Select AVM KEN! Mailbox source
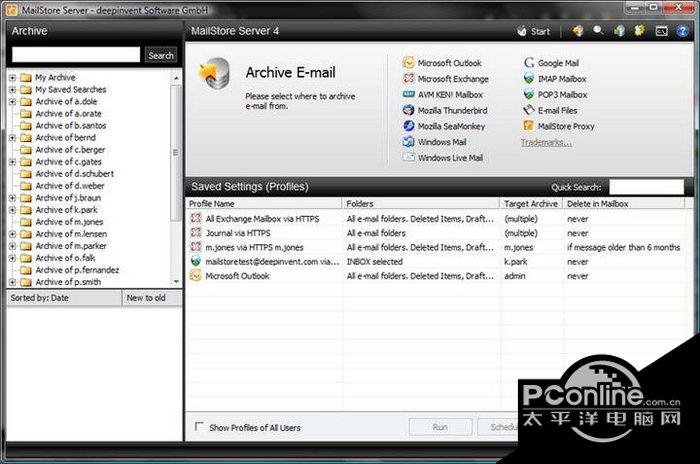 point(442,95)
